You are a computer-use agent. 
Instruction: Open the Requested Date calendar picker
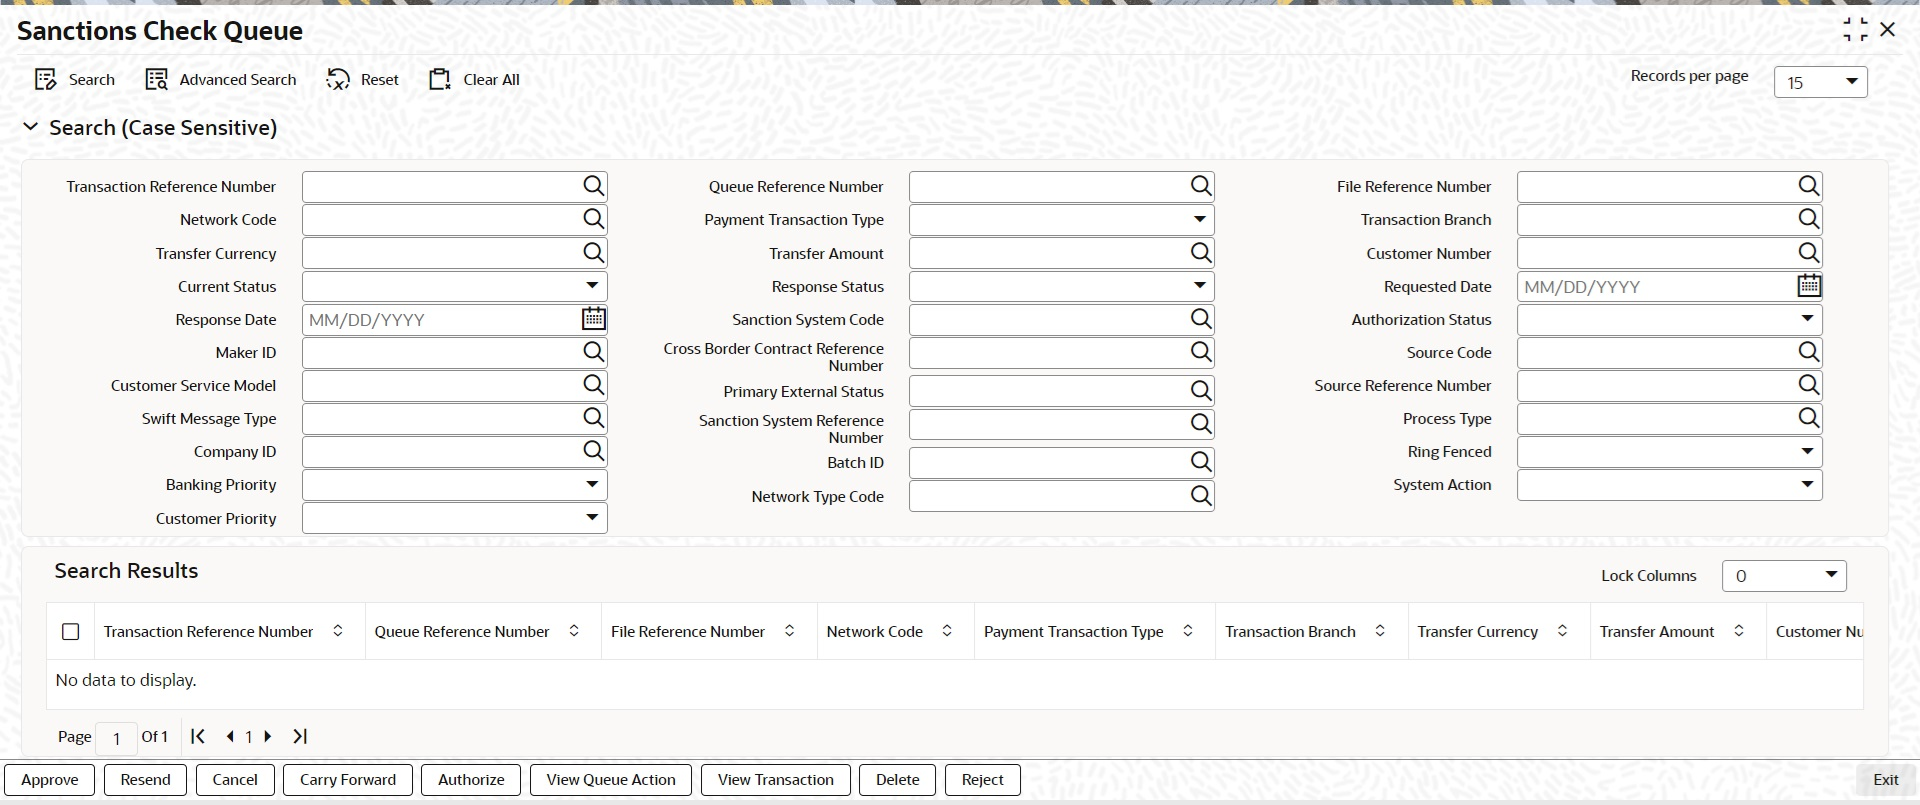click(1809, 286)
